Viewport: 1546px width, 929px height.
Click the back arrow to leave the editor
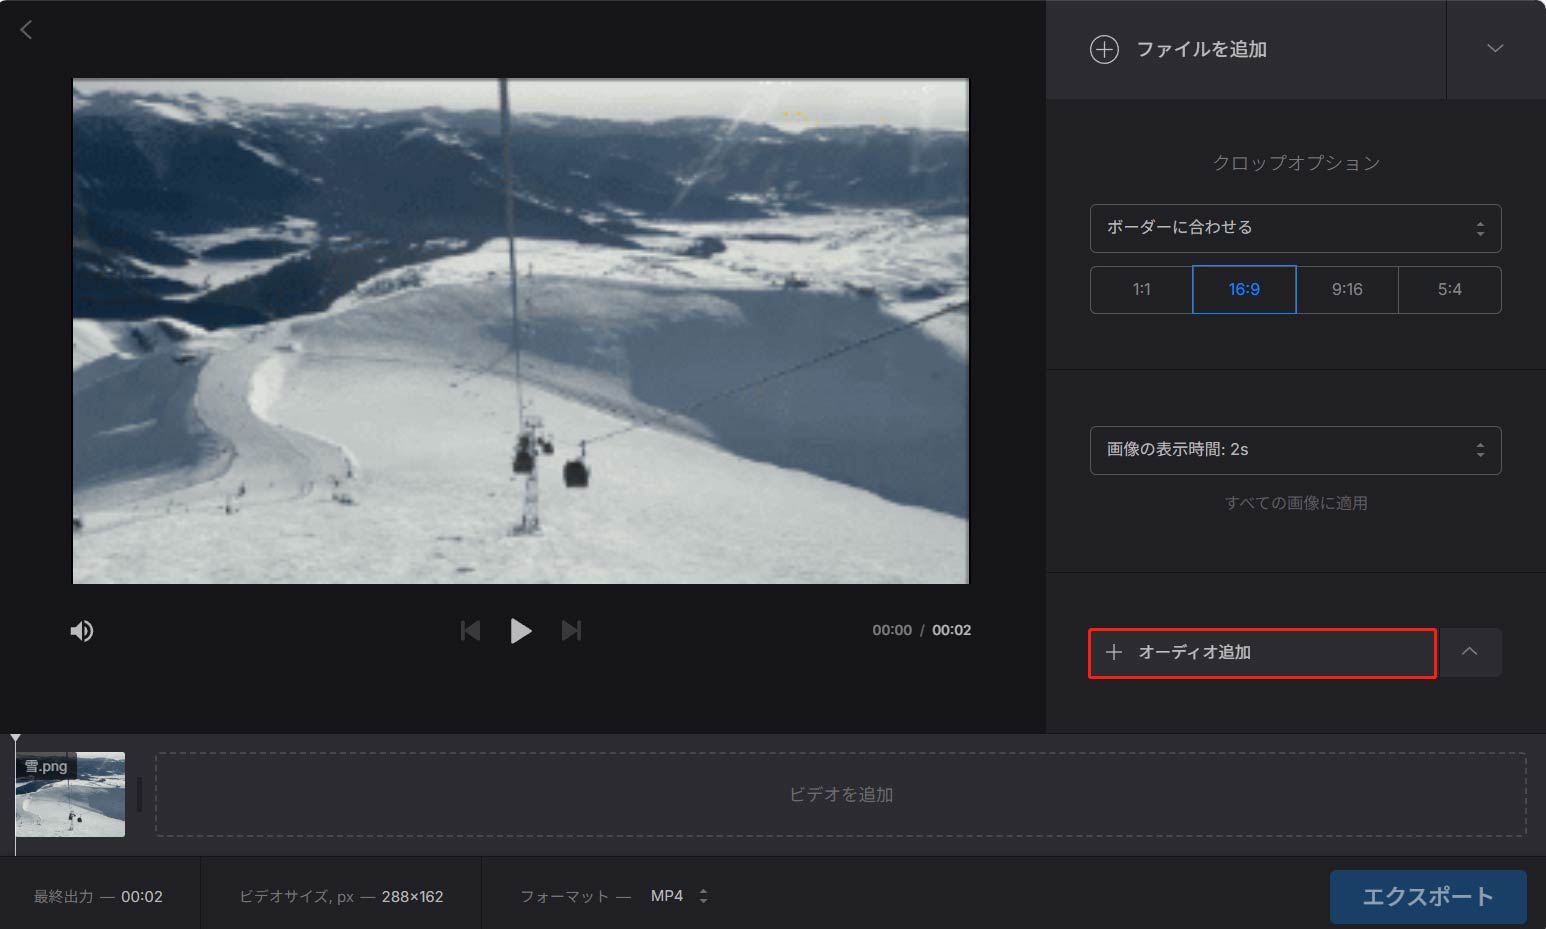coord(25,29)
